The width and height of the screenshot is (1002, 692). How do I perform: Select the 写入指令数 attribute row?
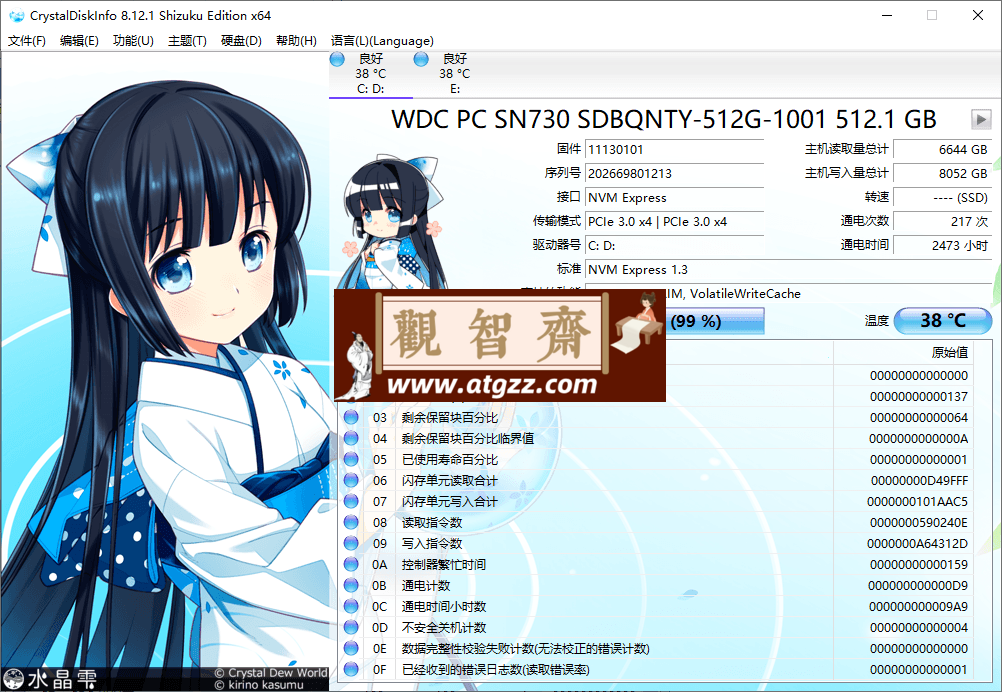click(x=656, y=543)
